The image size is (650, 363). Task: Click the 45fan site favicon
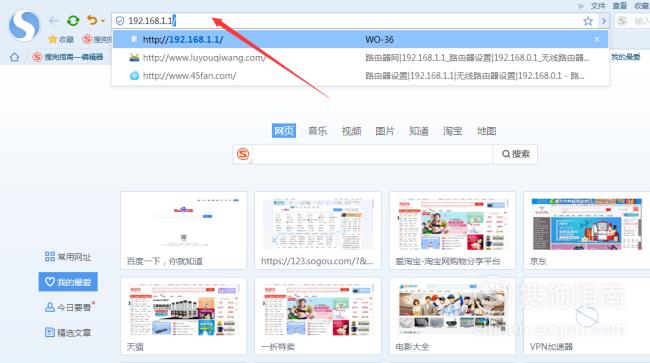[x=134, y=76]
